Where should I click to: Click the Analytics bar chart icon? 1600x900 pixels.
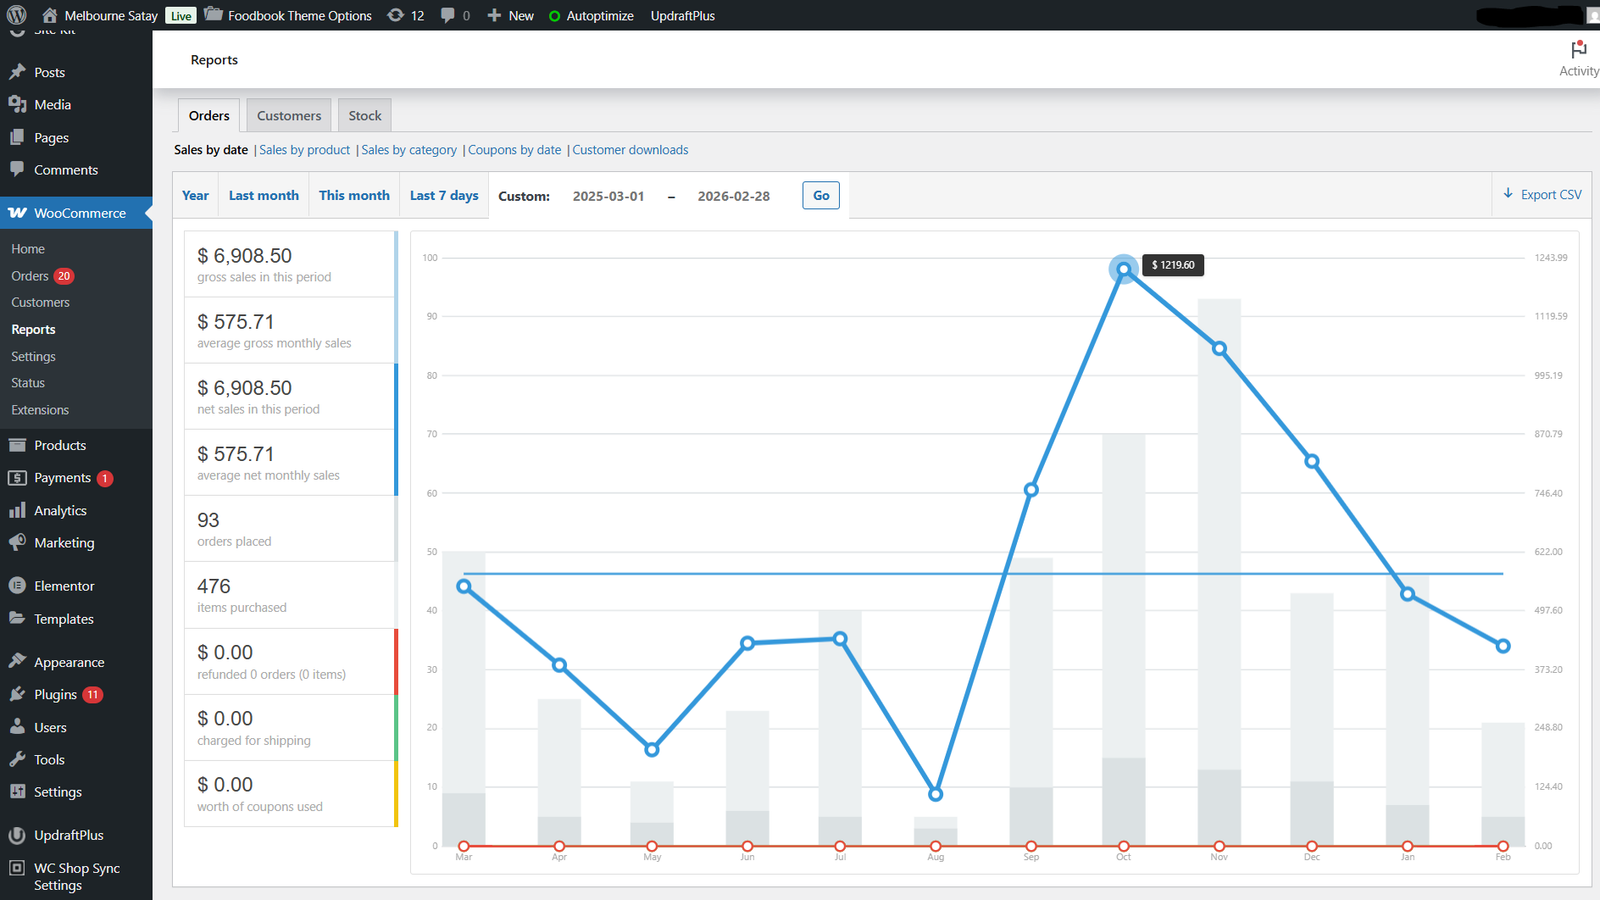(x=17, y=510)
